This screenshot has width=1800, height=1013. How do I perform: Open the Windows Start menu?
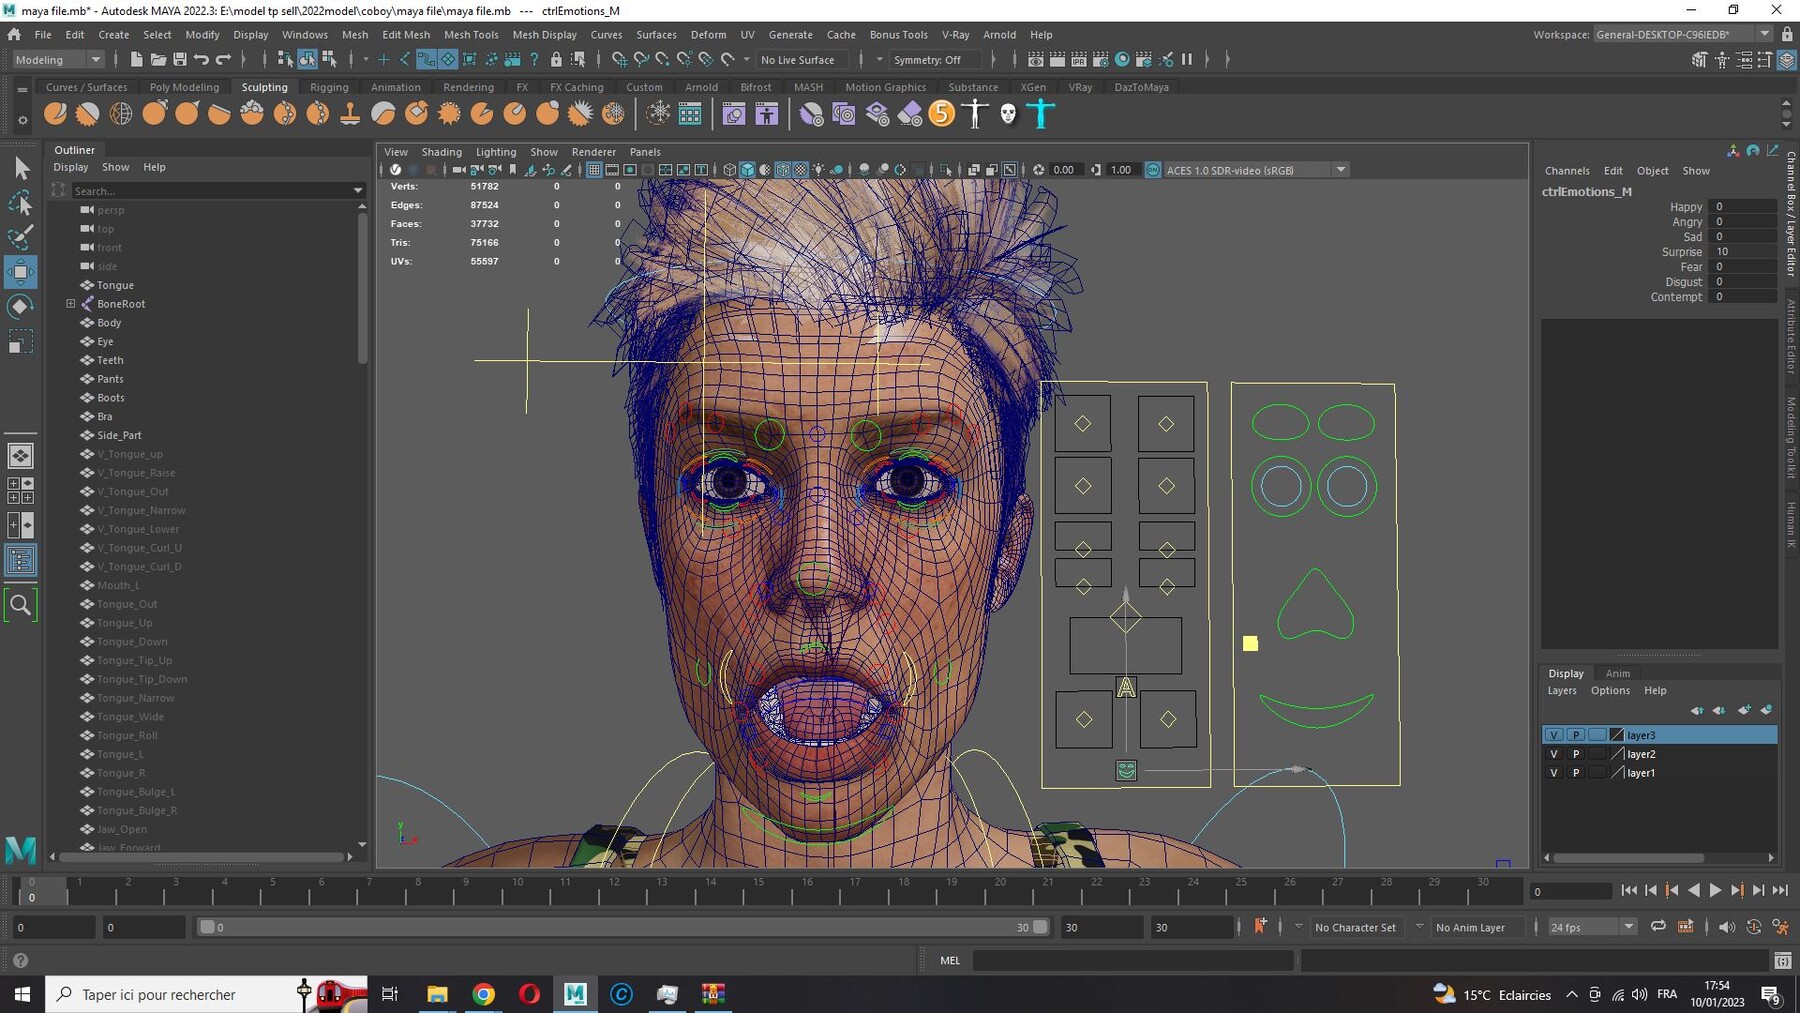pos(22,994)
